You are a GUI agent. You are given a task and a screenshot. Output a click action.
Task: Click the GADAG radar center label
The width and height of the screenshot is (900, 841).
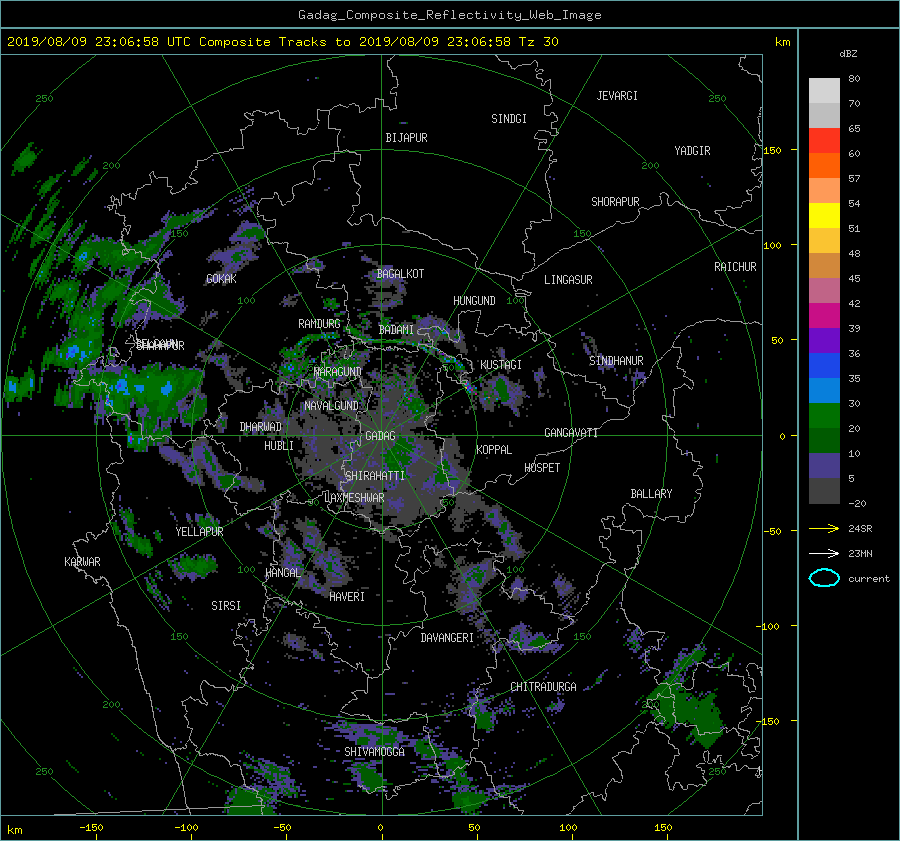381,436
